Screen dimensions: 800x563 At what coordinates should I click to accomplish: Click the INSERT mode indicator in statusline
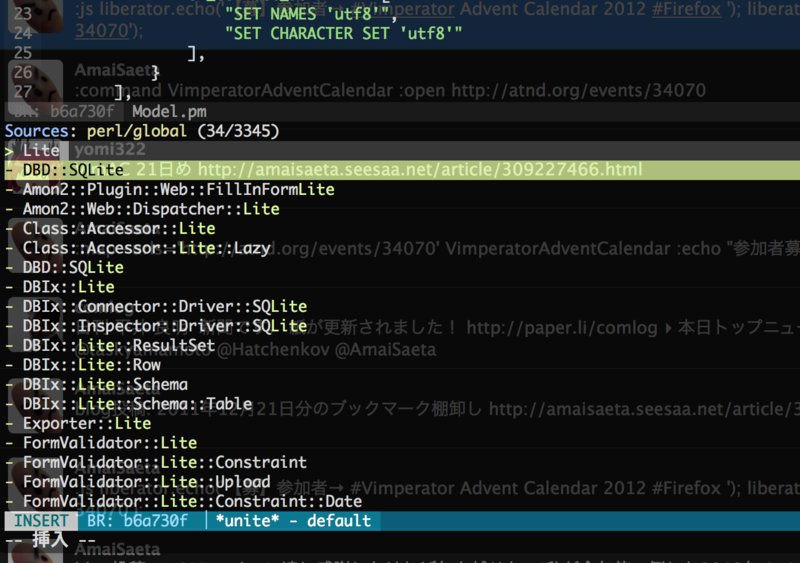(x=41, y=521)
